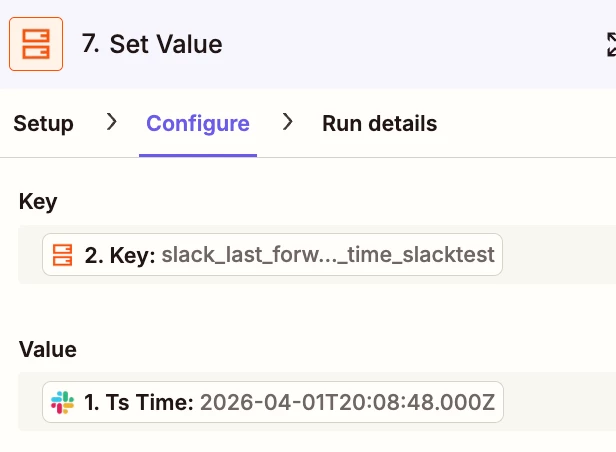Screen dimensions: 616x452
Task: Click the Key field label
Action: click(38, 202)
